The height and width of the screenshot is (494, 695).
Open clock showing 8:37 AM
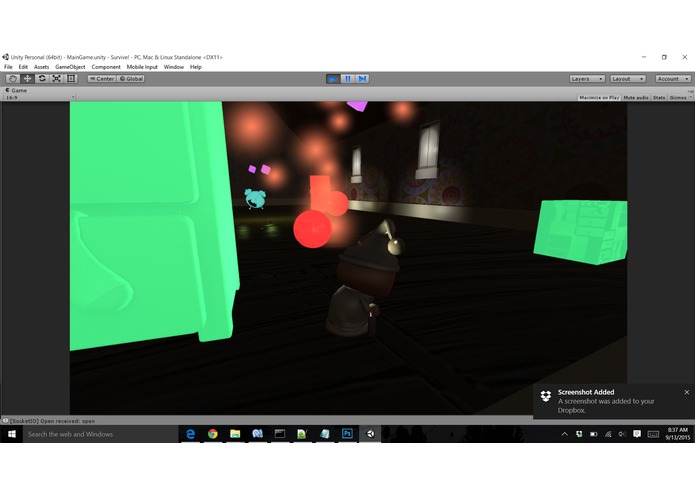678,434
